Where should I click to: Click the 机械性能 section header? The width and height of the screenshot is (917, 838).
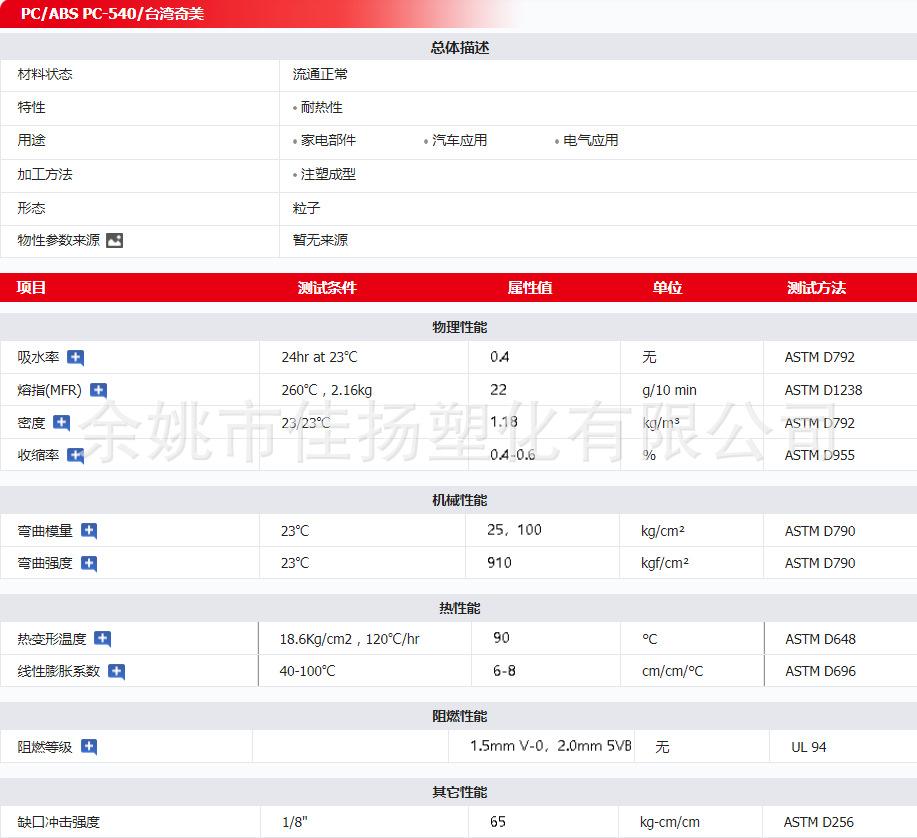coord(460,500)
